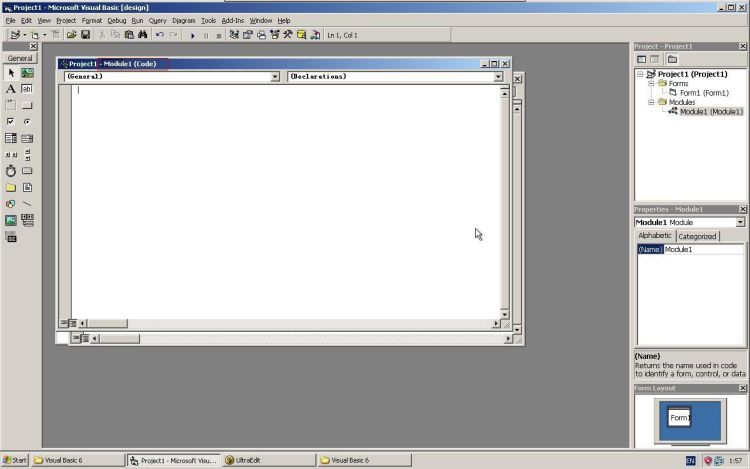Open the Object Browser toolbar icon
Viewport: 750px width, 469px height.
coord(275,35)
